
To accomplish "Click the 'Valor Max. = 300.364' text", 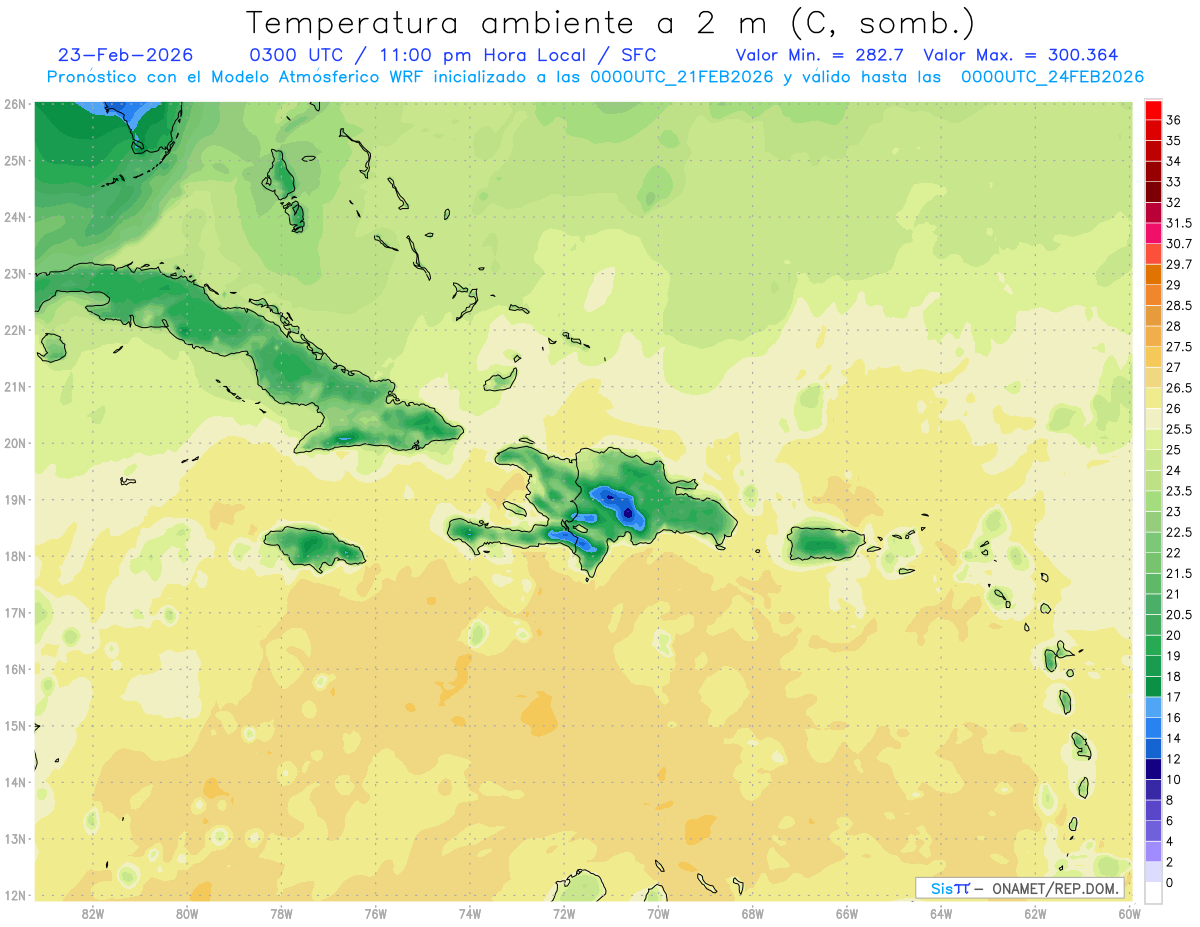I will pos(1021,55).
